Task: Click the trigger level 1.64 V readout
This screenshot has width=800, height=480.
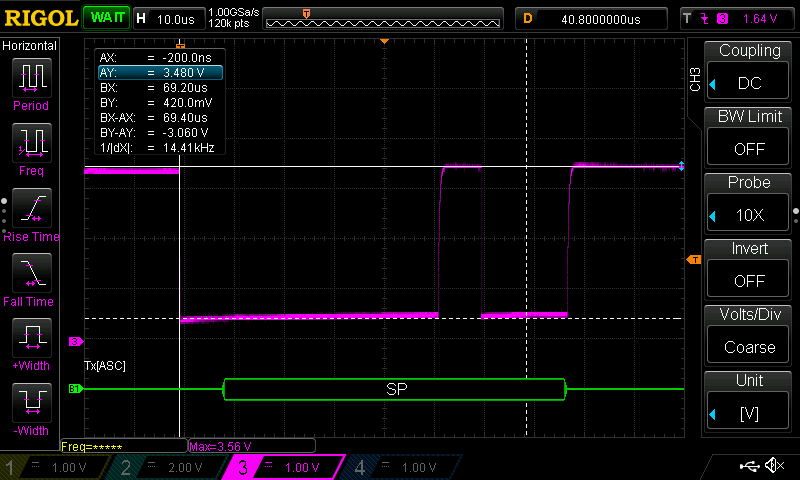Action: point(760,19)
